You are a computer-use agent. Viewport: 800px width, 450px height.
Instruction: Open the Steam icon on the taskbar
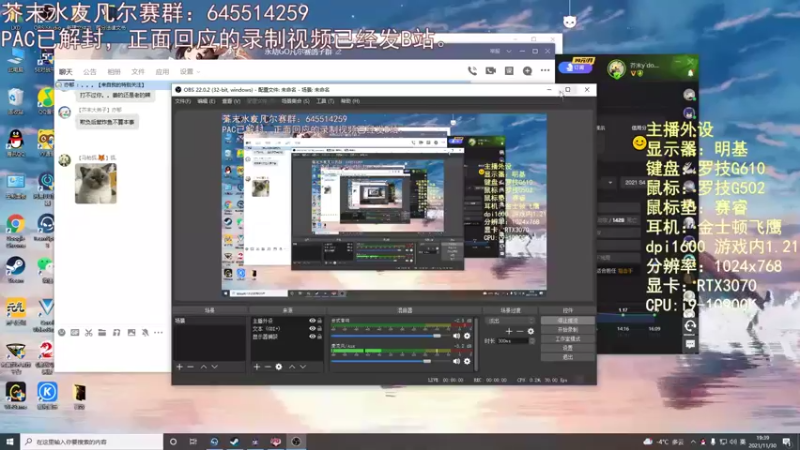tap(234, 442)
